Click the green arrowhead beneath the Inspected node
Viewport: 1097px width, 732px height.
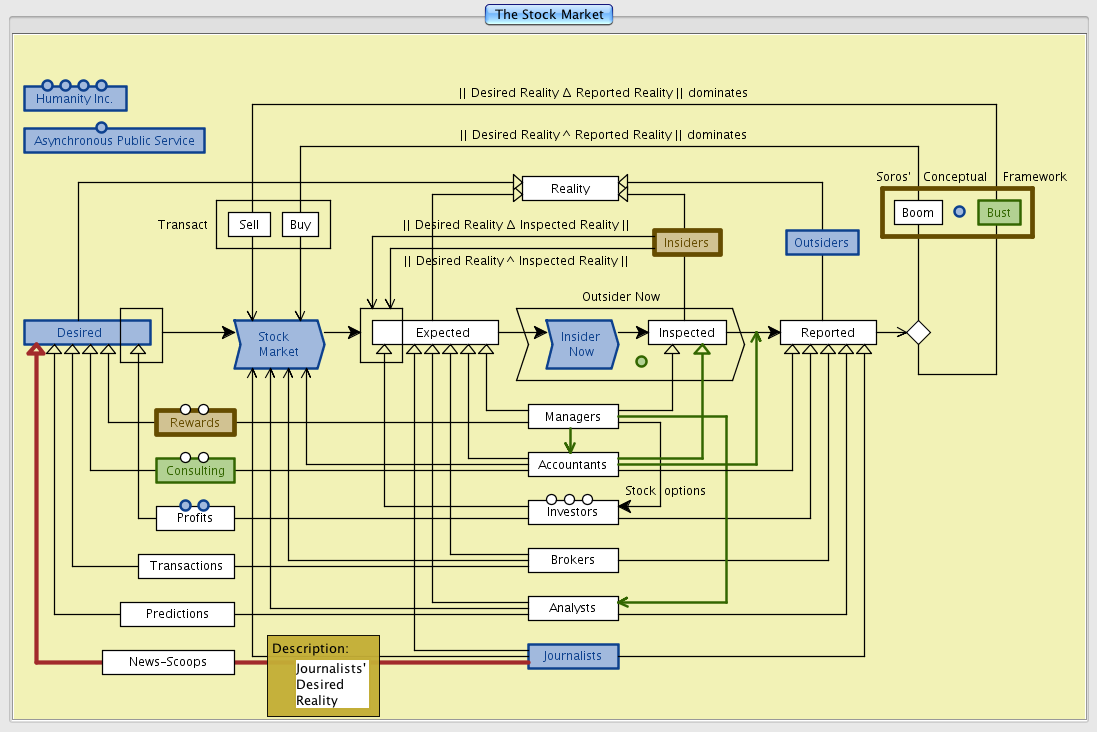[702, 349]
